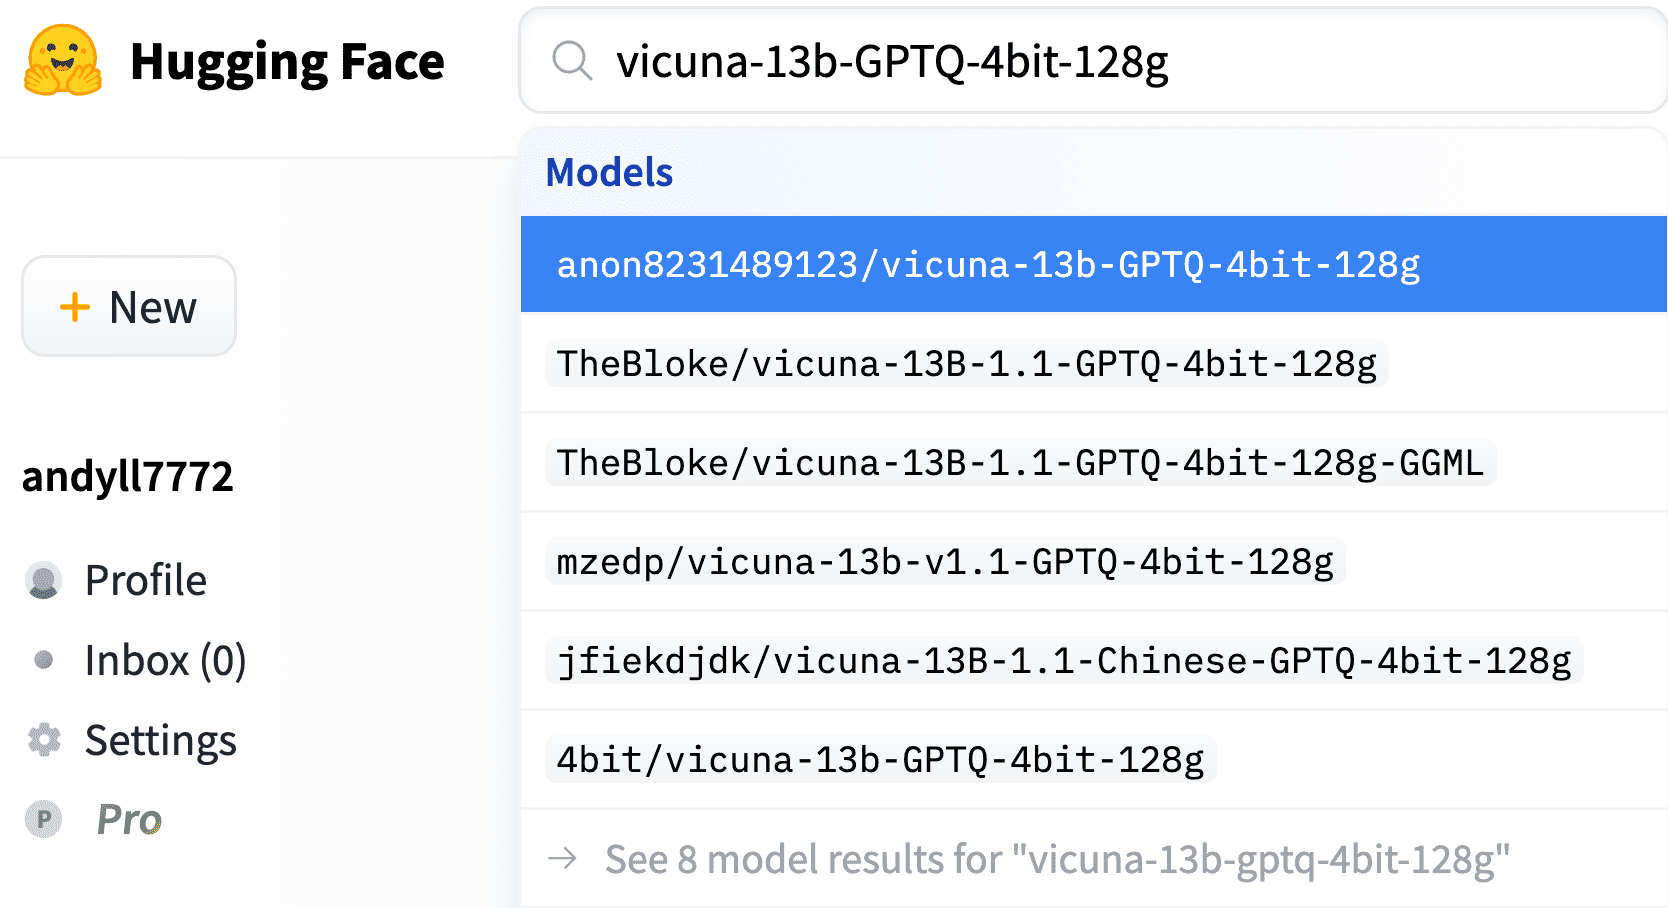This screenshot has width=1668, height=908.
Task: Go to Inbox (0)
Action: 165,660
